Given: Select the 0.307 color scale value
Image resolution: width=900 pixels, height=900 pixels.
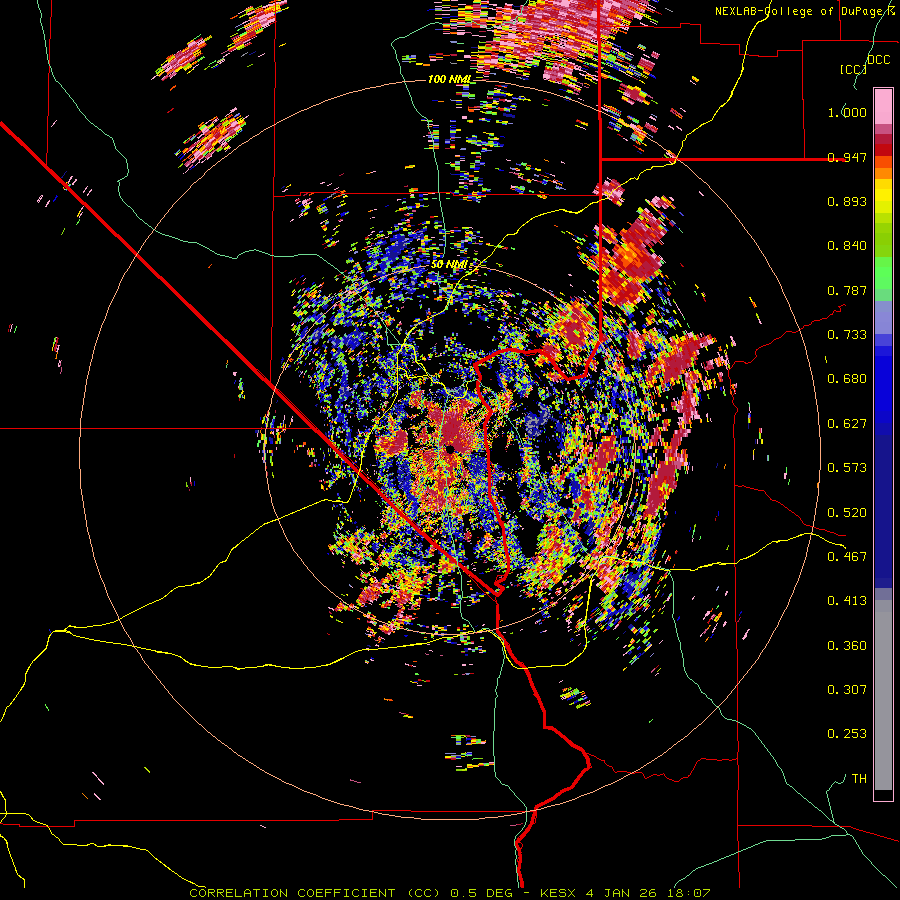Looking at the screenshot, I should coord(847,689).
